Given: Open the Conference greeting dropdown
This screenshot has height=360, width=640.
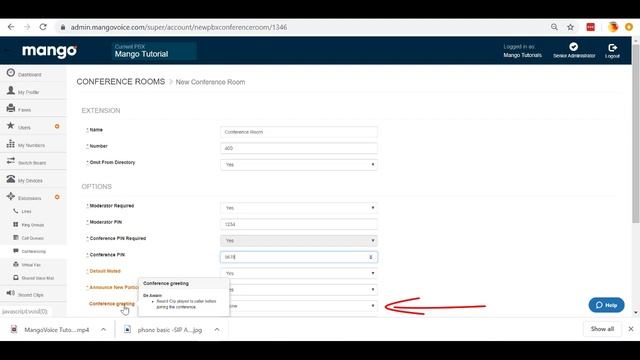Looking at the screenshot, I should (x=304, y=306).
